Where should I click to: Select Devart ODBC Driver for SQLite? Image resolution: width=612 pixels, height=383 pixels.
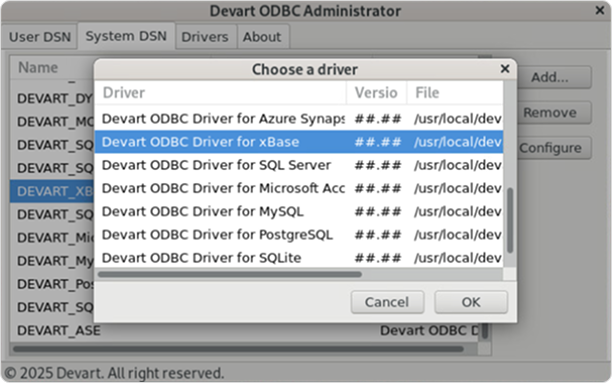click(x=299, y=258)
